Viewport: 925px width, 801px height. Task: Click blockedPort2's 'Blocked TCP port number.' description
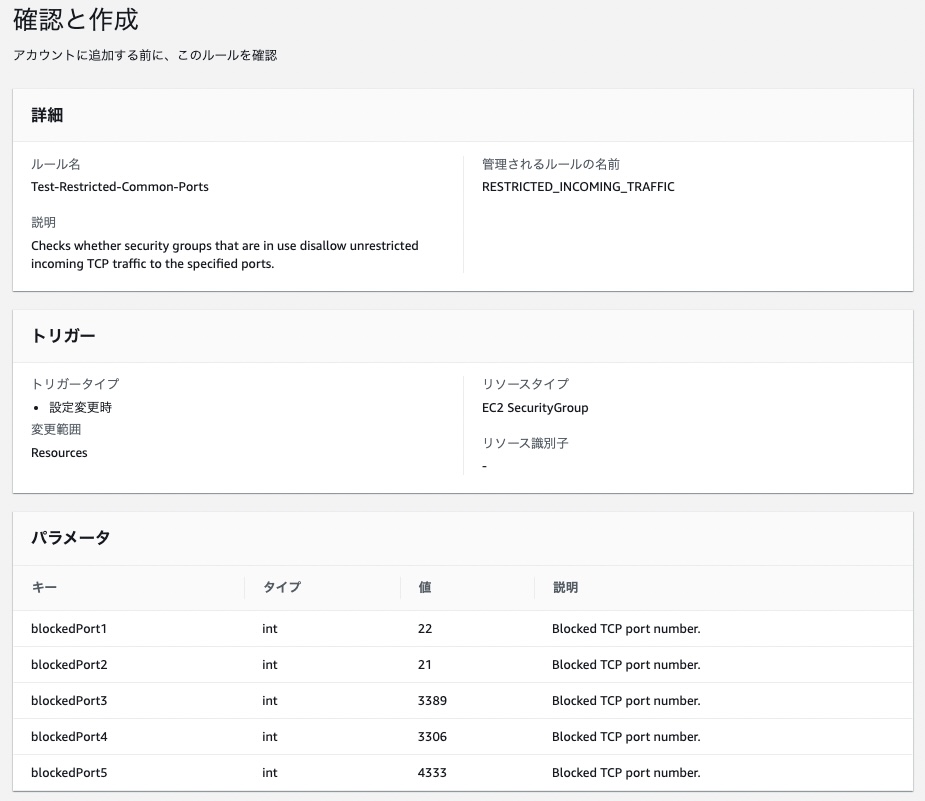(626, 665)
